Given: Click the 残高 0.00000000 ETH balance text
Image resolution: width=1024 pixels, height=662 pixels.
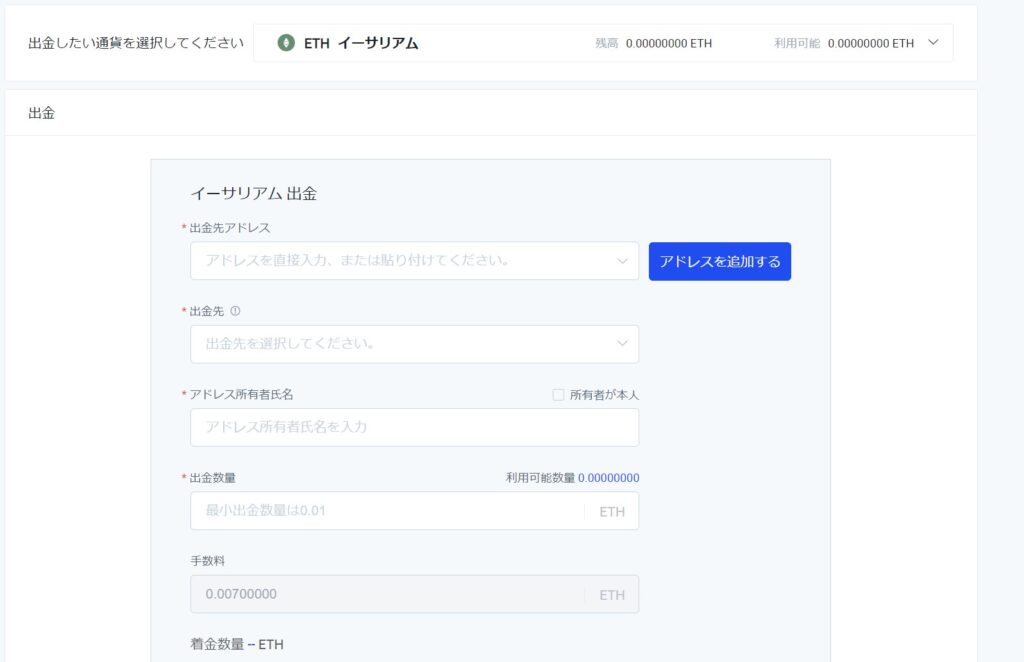Looking at the screenshot, I should tap(654, 43).
